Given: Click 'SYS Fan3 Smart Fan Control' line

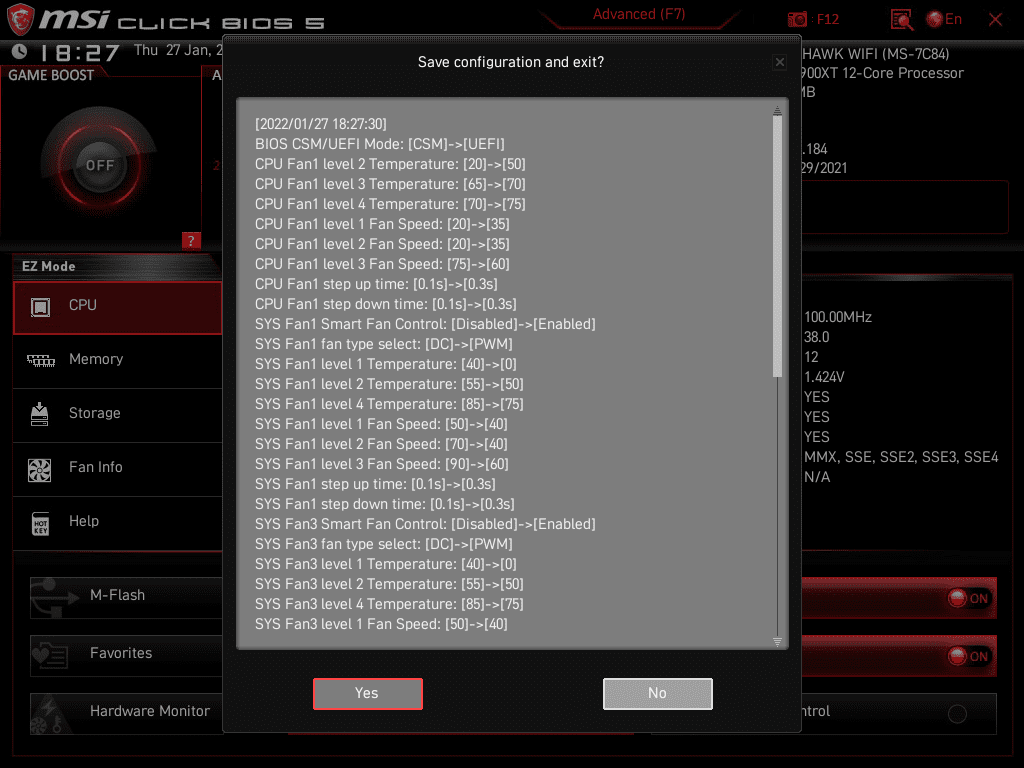Looking at the screenshot, I should coord(425,524).
